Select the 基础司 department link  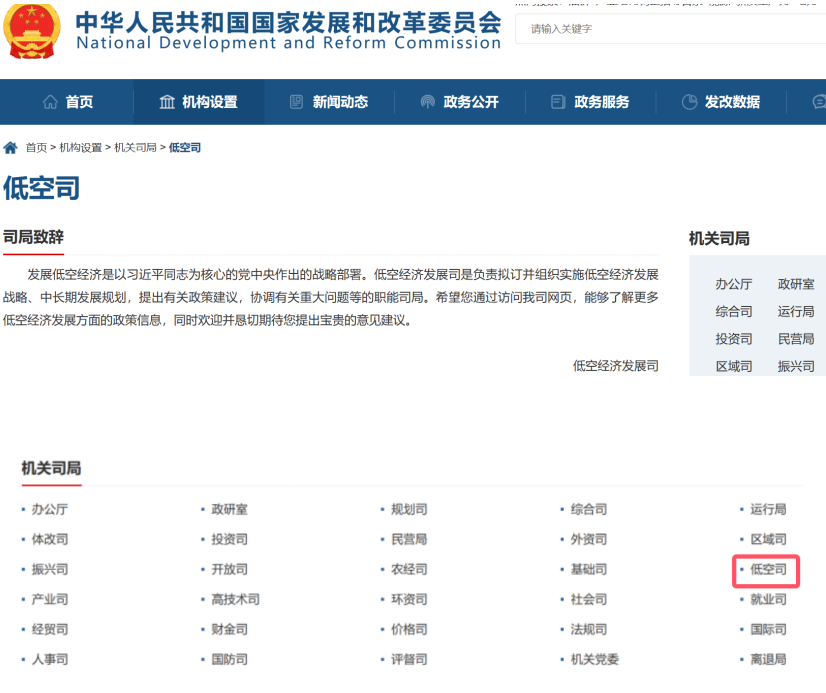588,569
